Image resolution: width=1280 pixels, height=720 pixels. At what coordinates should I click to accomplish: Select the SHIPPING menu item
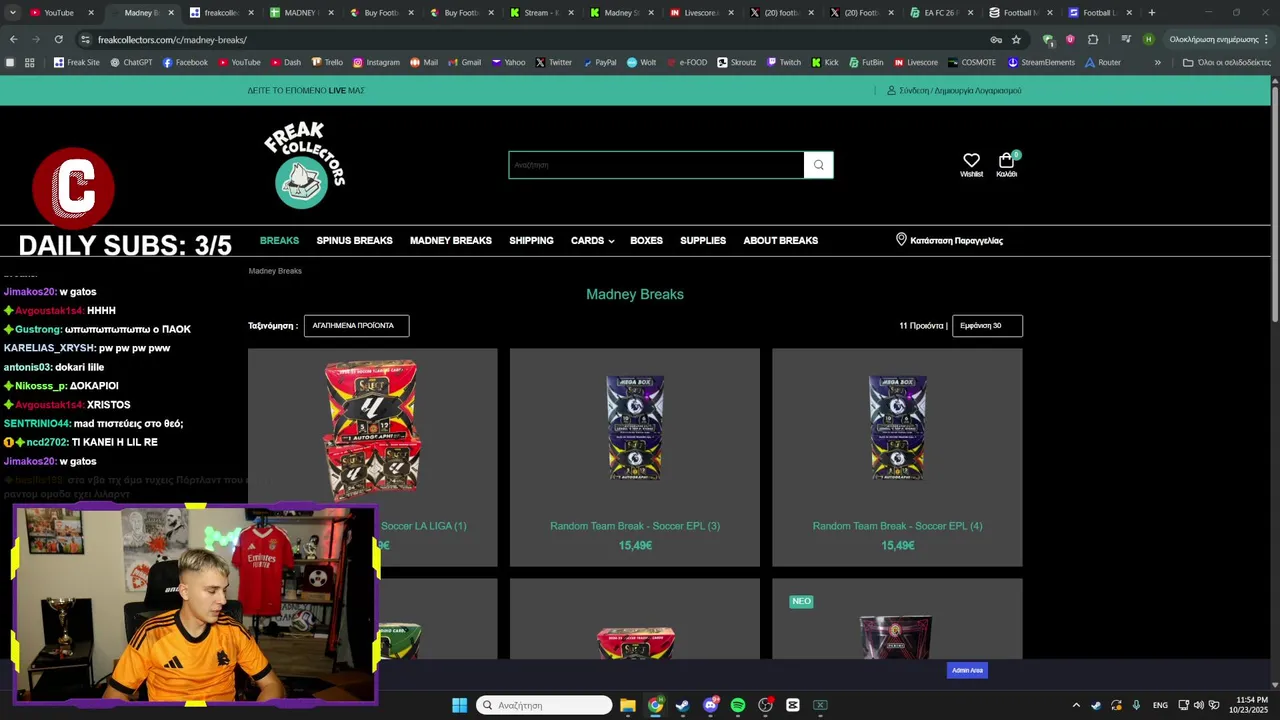[x=531, y=241]
